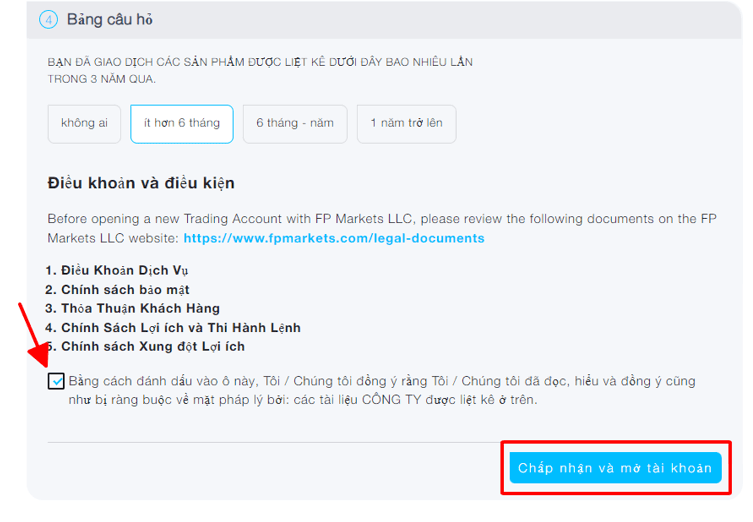Pick '1 năm trở lên' option

coord(406,124)
